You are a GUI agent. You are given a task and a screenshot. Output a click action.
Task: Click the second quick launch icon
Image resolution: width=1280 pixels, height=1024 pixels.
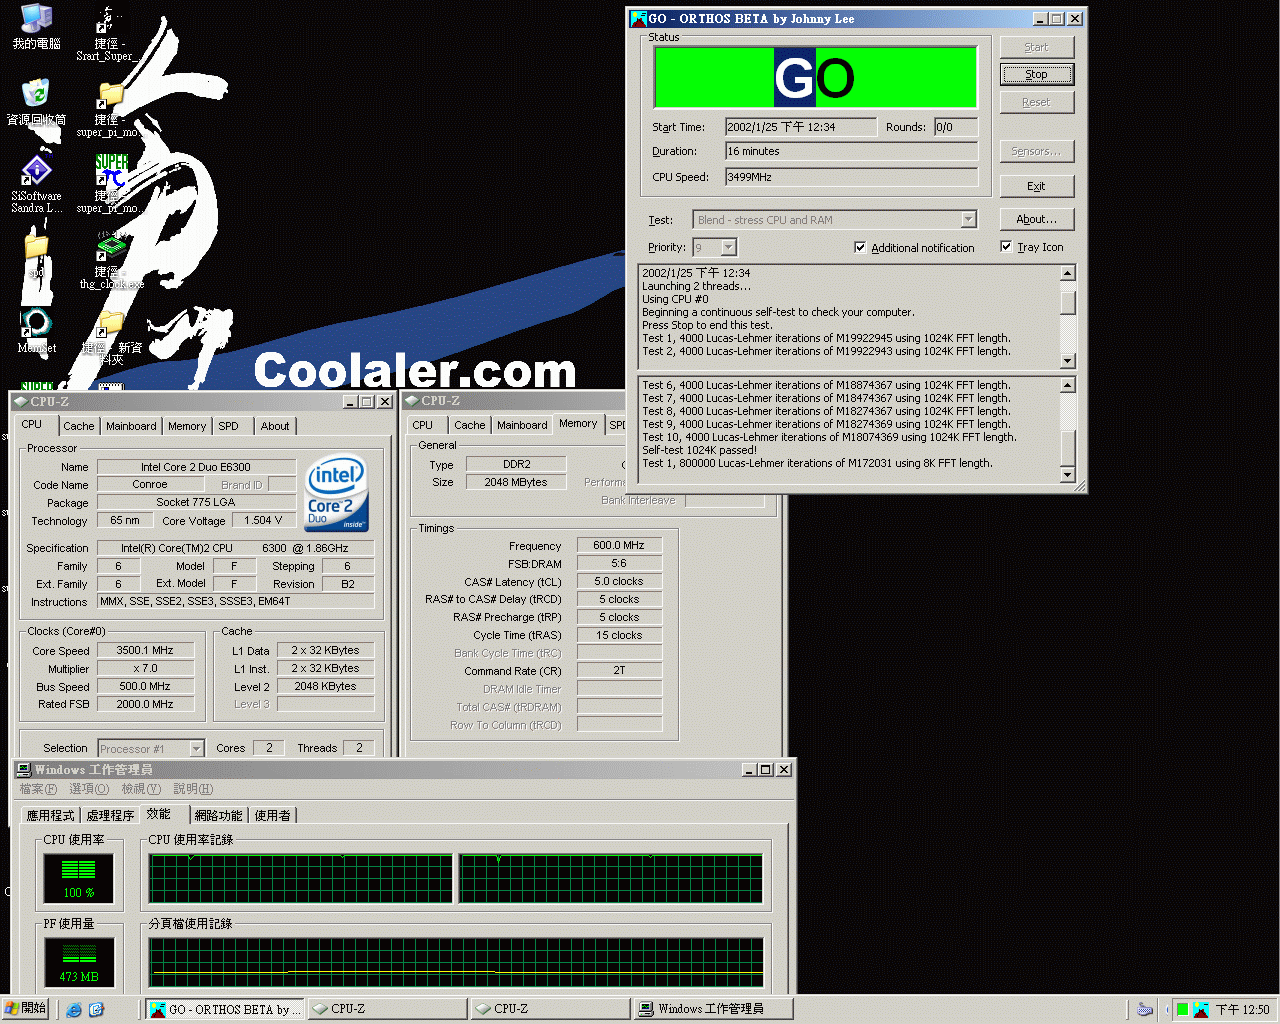click(96, 1009)
